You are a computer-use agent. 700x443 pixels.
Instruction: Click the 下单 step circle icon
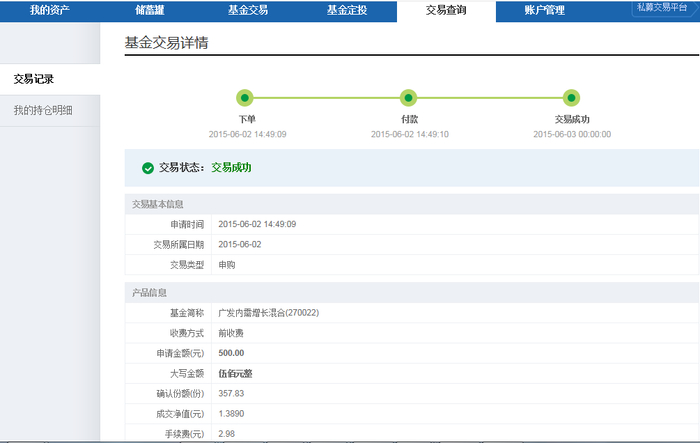245,98
